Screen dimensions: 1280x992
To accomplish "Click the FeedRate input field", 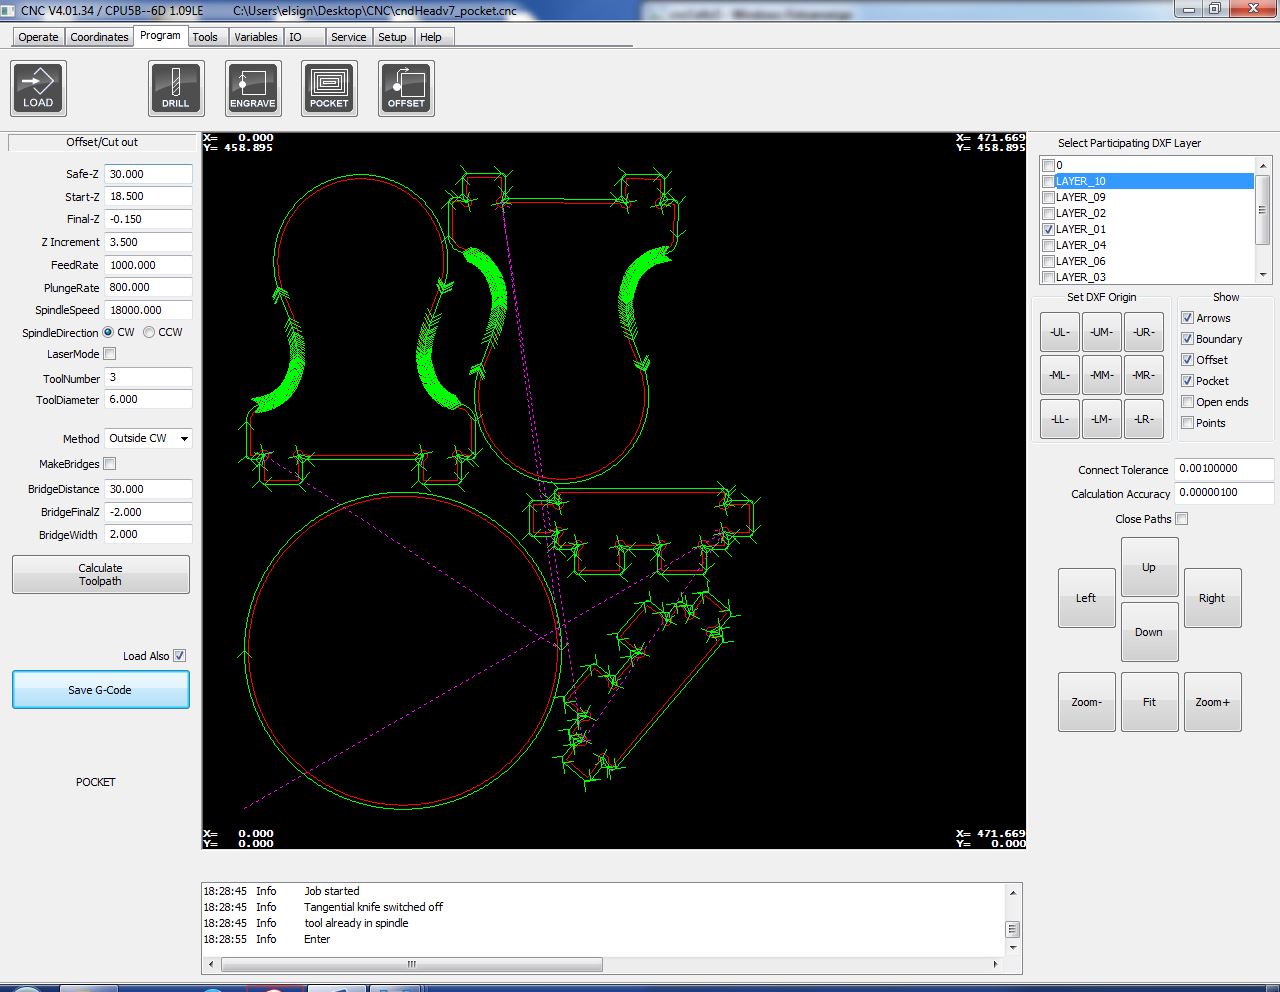I will 148,265.
